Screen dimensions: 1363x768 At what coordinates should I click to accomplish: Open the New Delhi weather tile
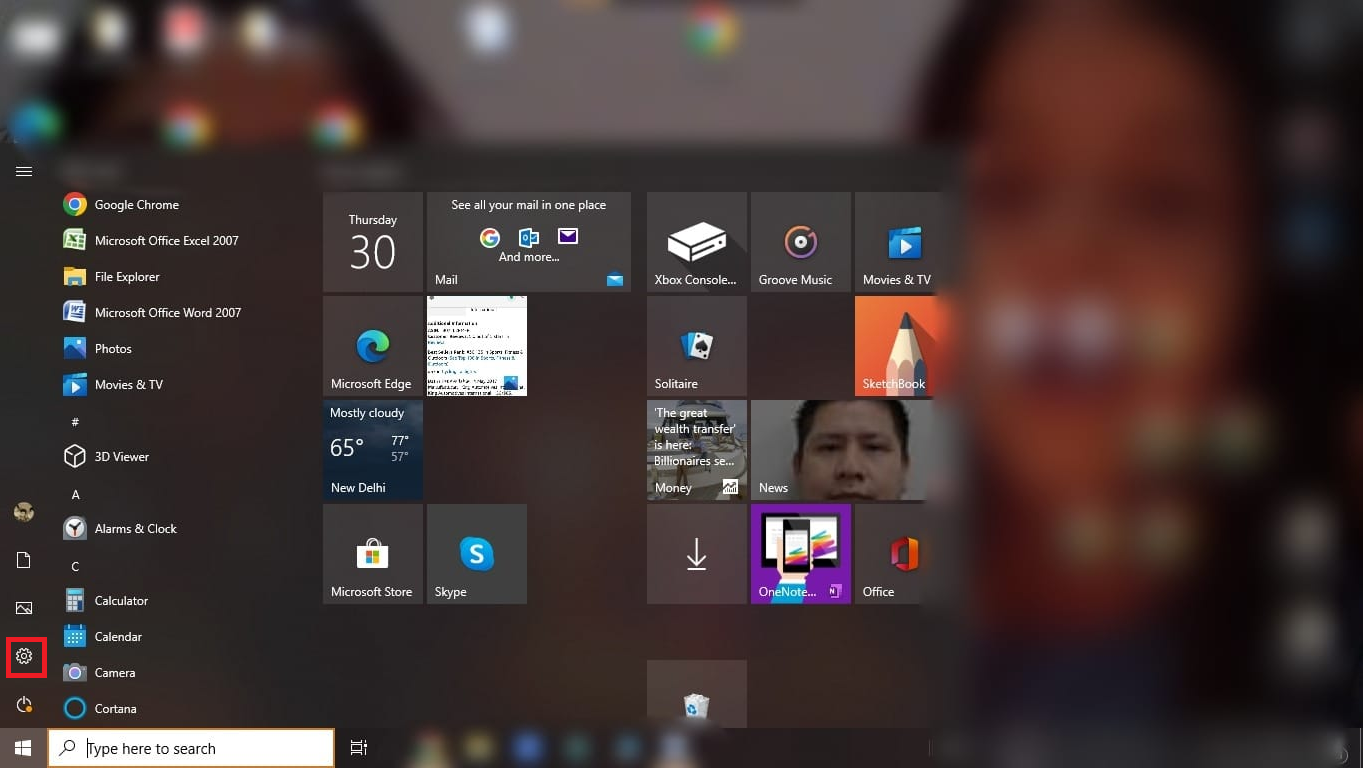coord(373,450)
